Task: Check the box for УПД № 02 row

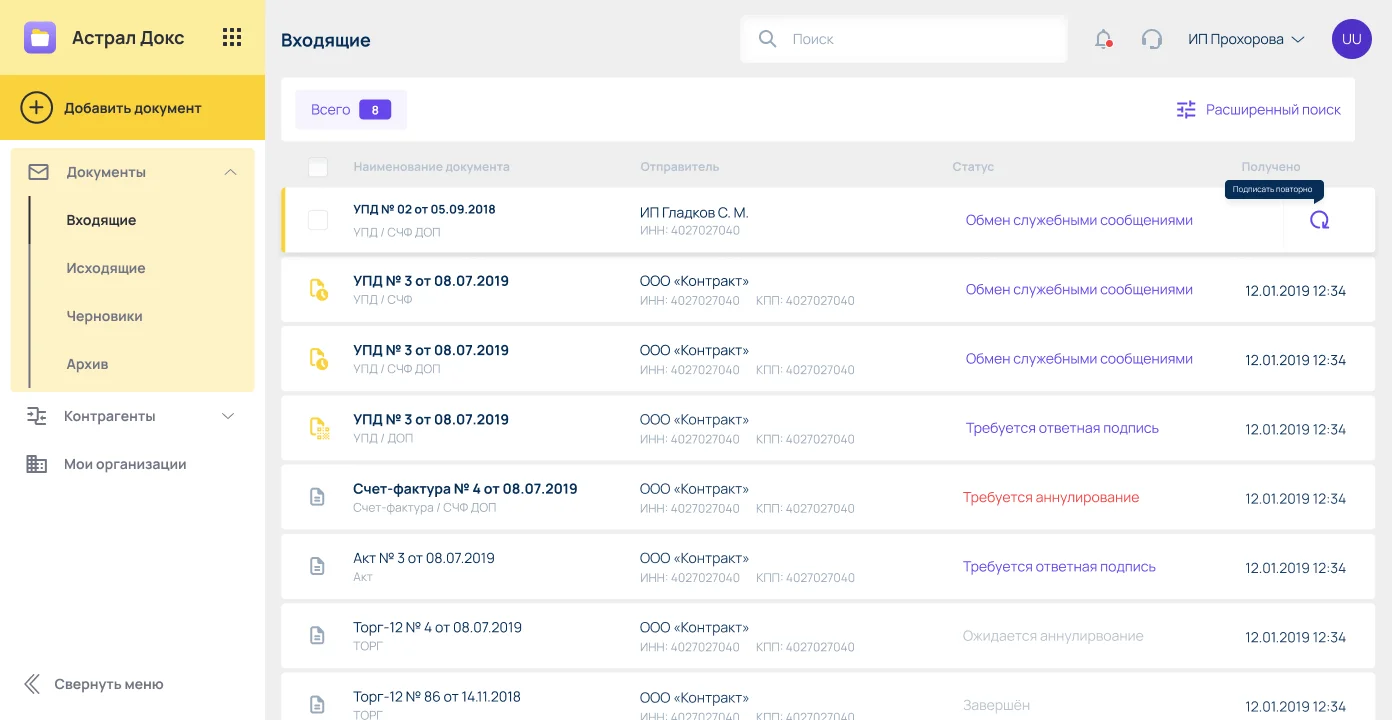Action: [318, 220]
